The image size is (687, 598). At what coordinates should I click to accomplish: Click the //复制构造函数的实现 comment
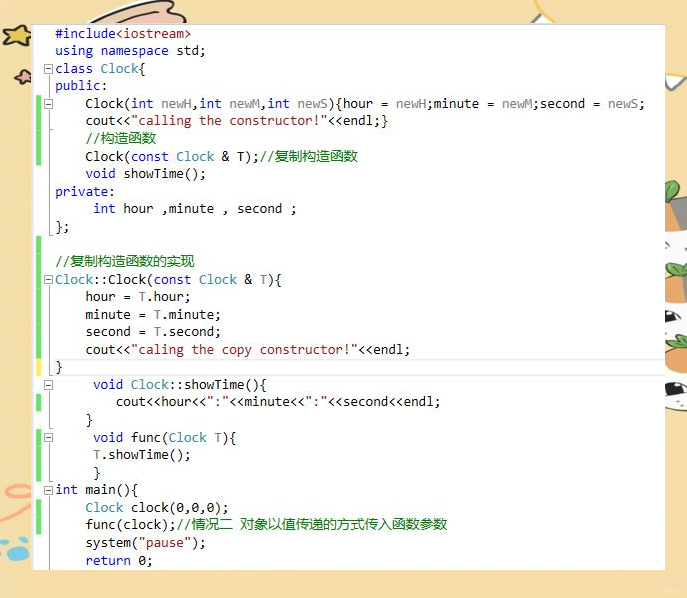(124, 262)
